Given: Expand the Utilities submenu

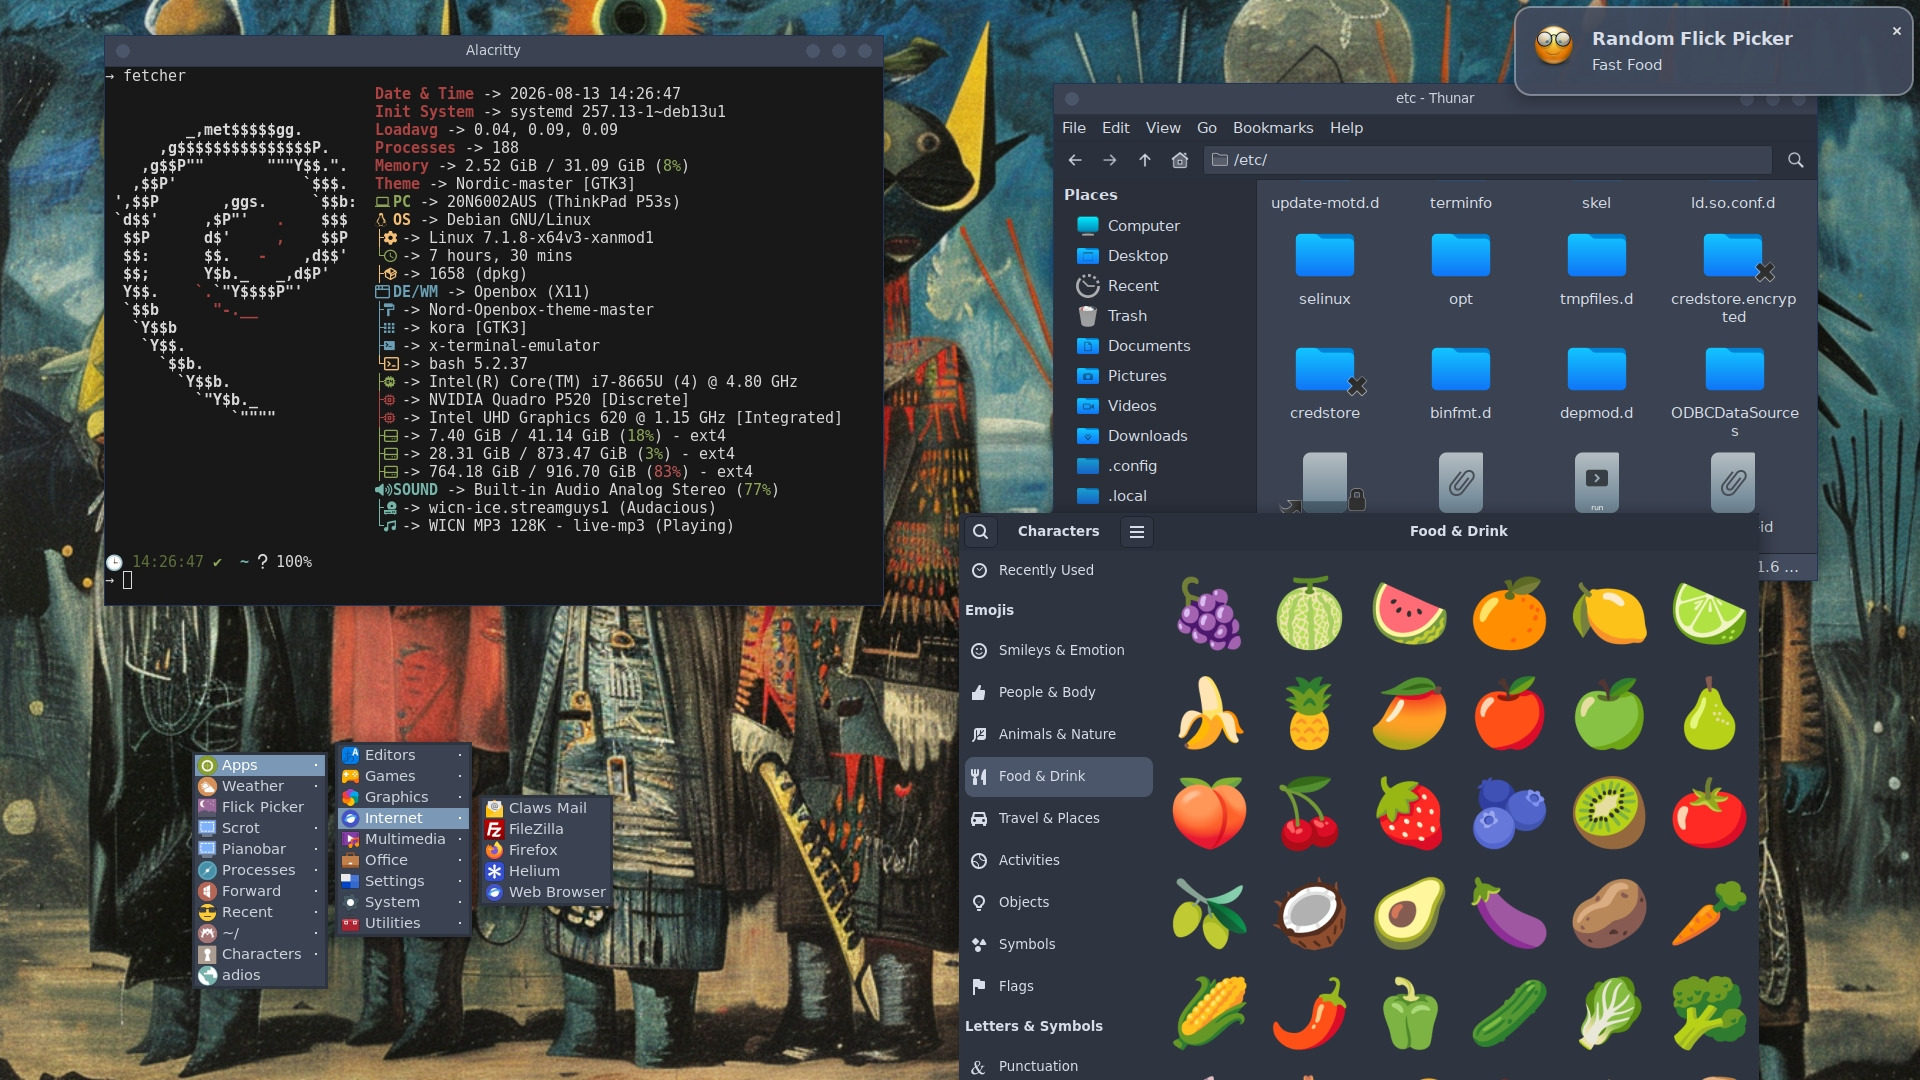Looking at the screenshot, I should click(404, 923).
